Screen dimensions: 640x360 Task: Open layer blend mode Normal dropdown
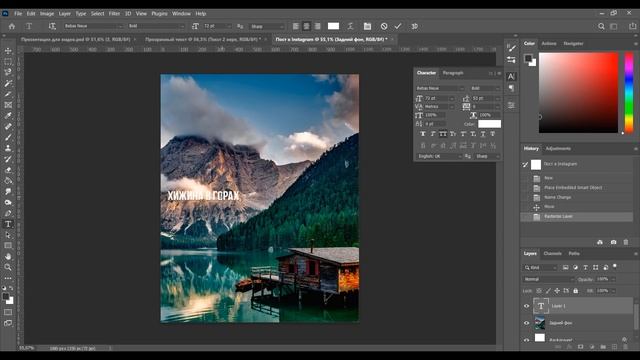pos(548,279)
